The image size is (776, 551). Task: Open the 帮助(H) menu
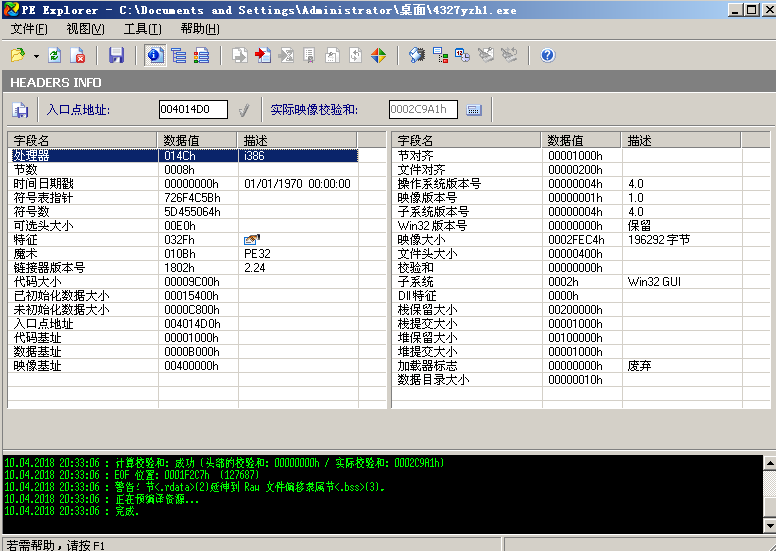click(200, 29)
